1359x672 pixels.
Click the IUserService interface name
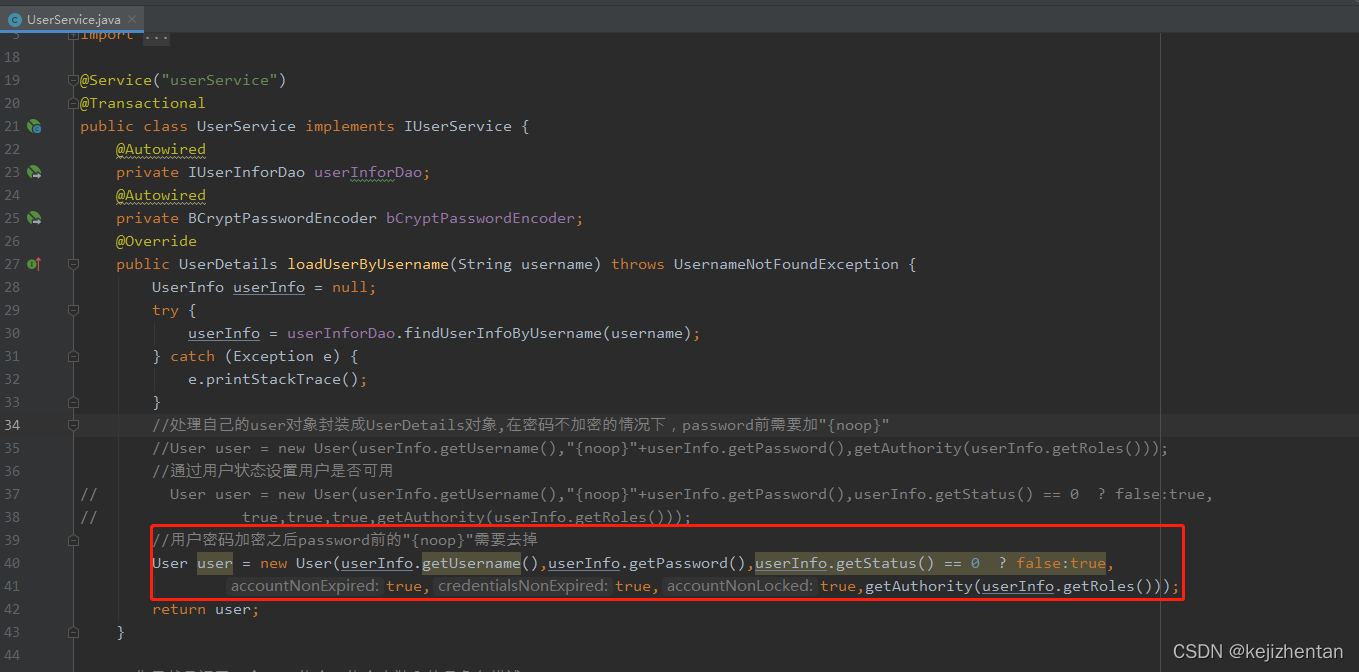(x=458, y=126)
